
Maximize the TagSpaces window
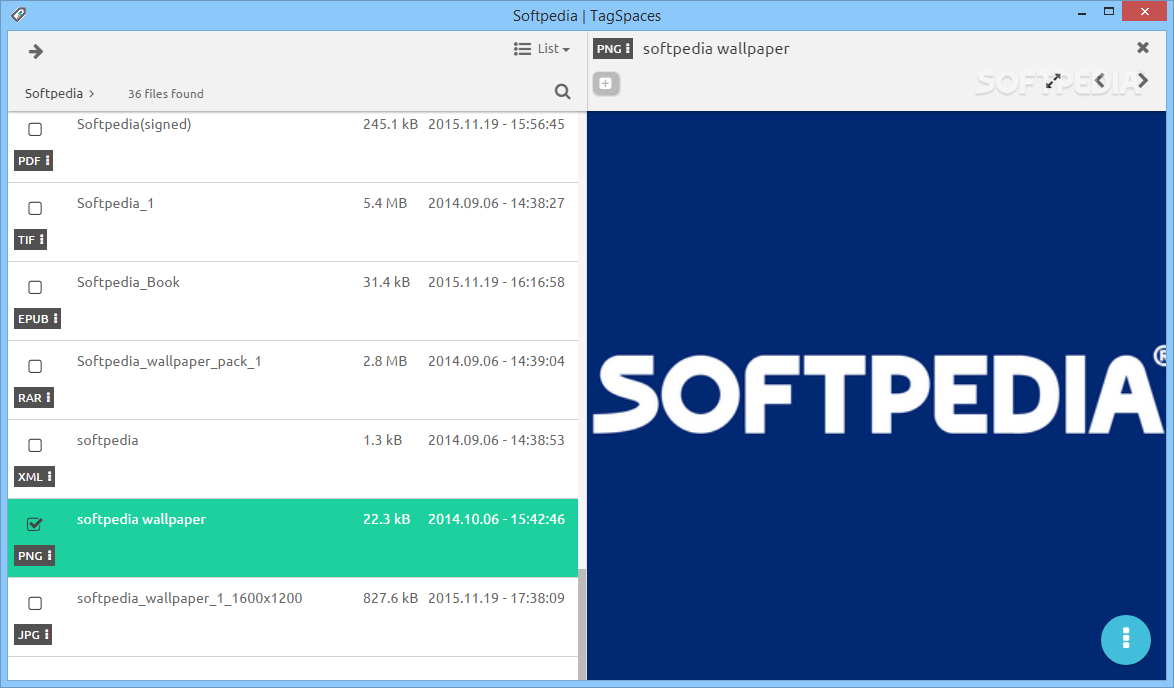coord(1109,11)
